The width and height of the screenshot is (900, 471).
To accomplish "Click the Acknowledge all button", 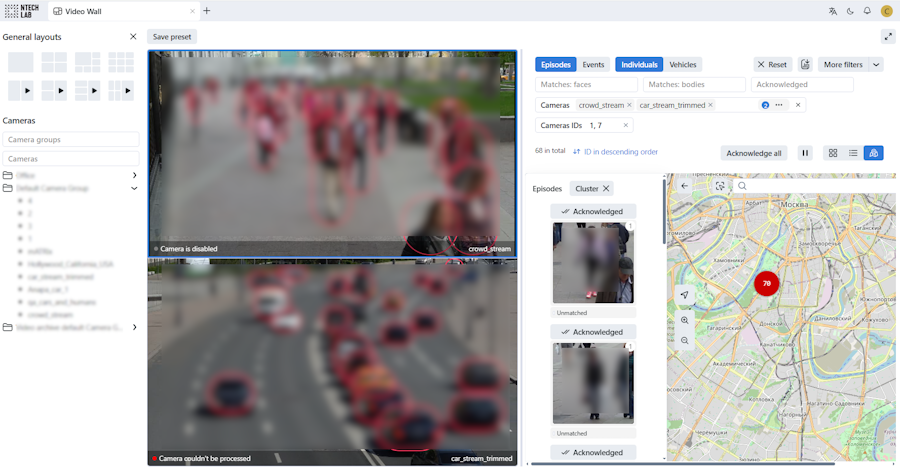I will coord(754,153).
